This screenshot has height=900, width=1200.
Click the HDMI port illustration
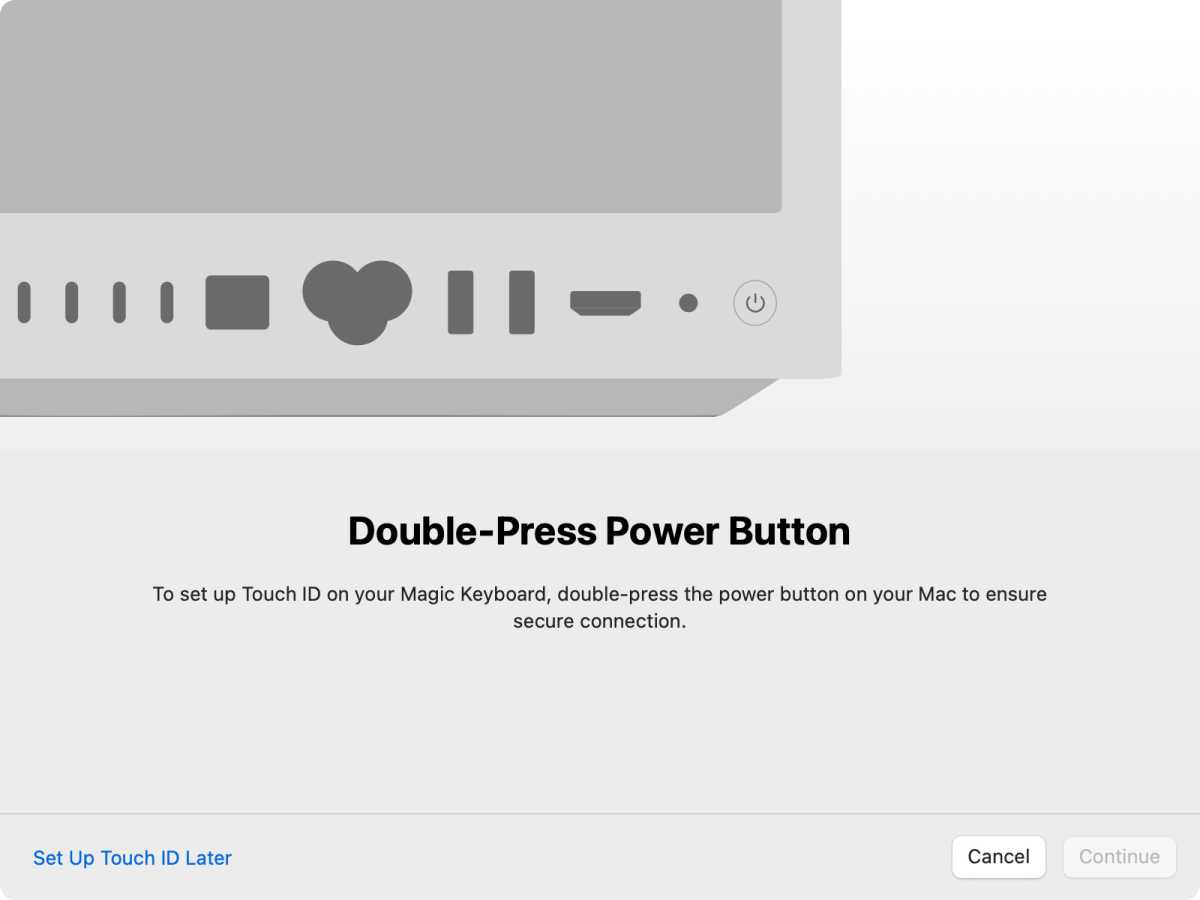tap(605, 303)
